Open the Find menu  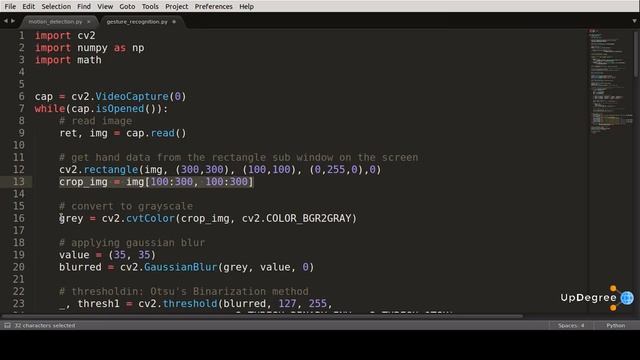[84, 7]
